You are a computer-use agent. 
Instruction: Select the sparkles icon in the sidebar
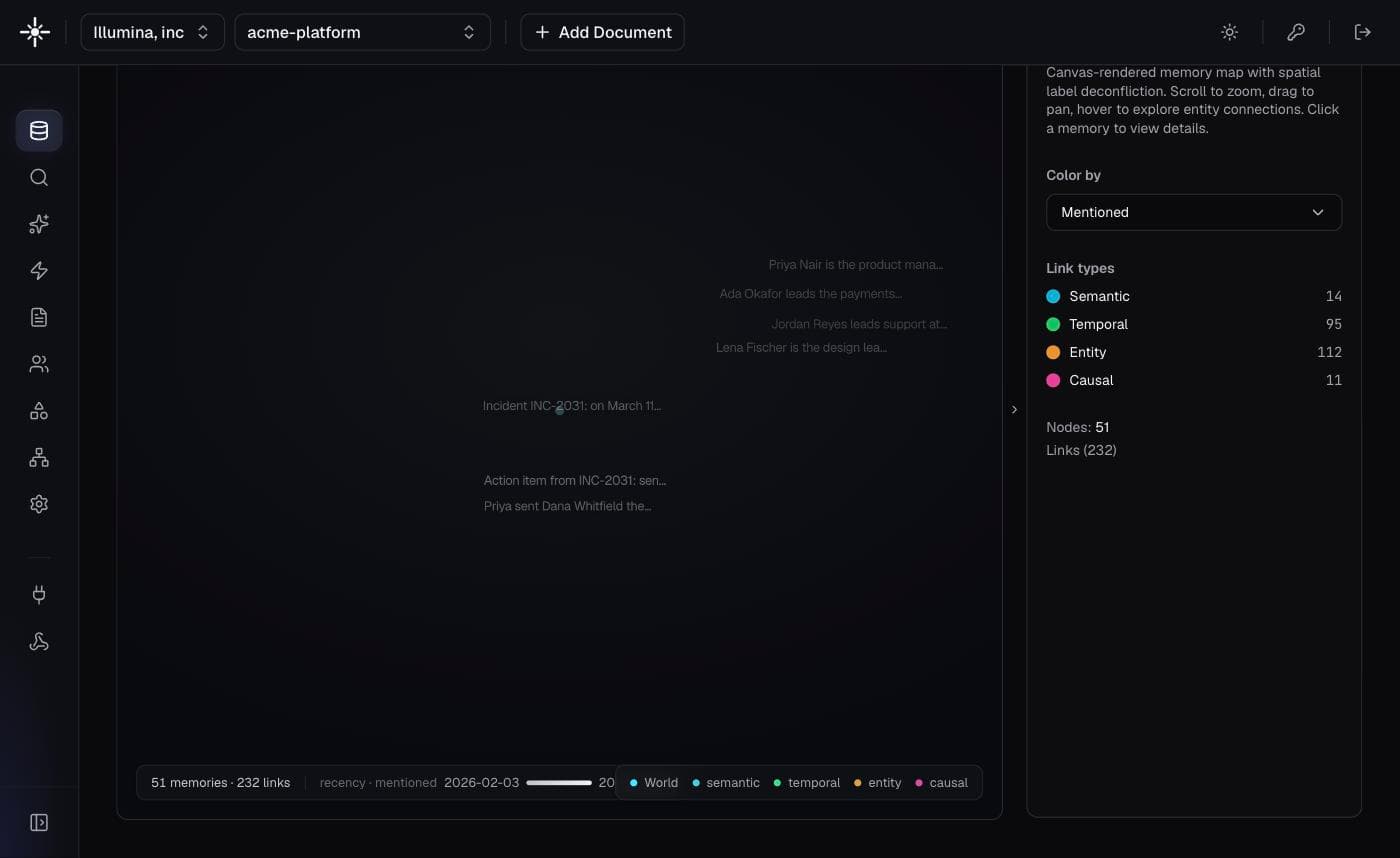pos(39,224)
